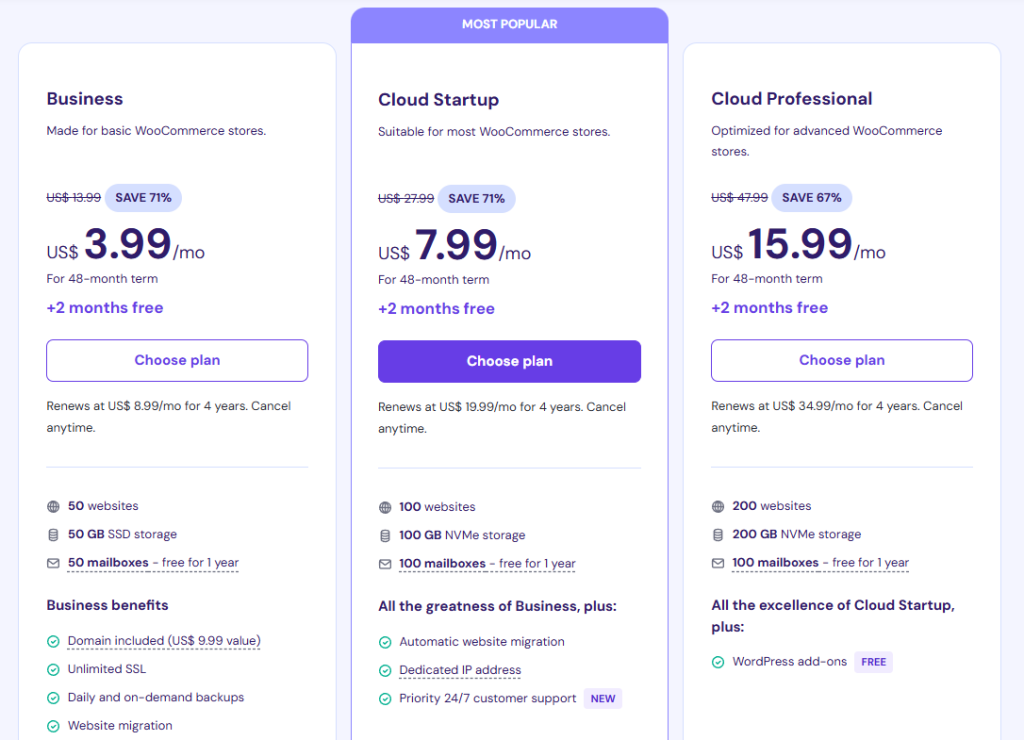Click the storage icon beside 200 GB NVMe
The width and height of the screenshot is (1024, 740).
pos(718,535)
